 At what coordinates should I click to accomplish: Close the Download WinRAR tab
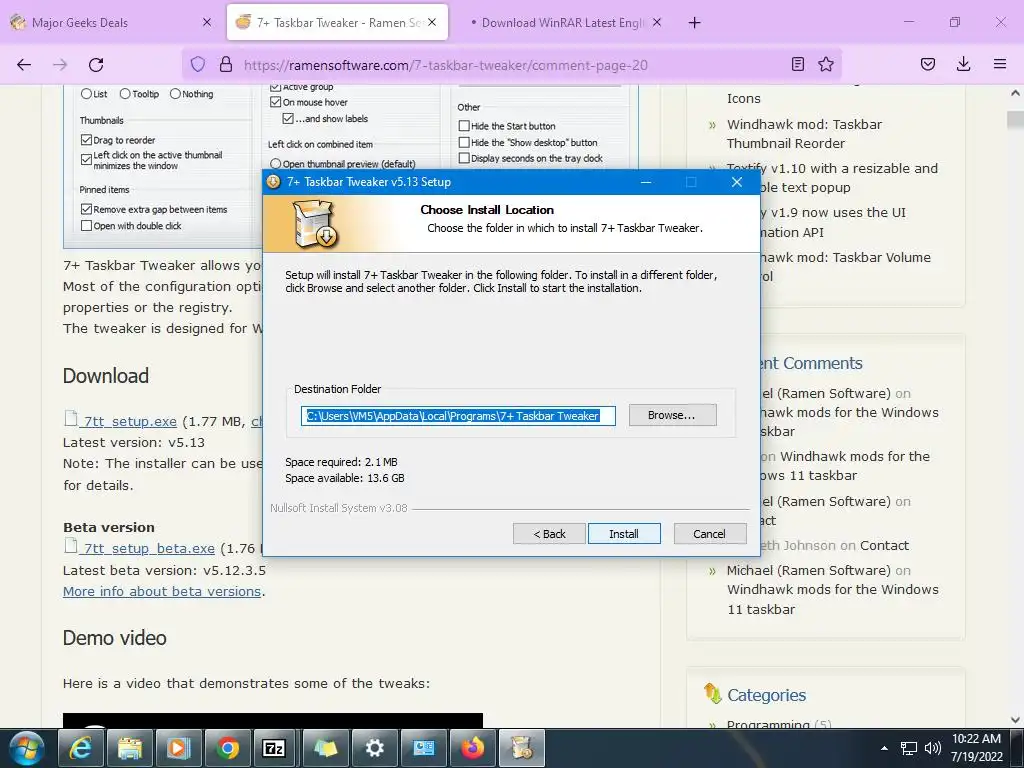(657, 22)
